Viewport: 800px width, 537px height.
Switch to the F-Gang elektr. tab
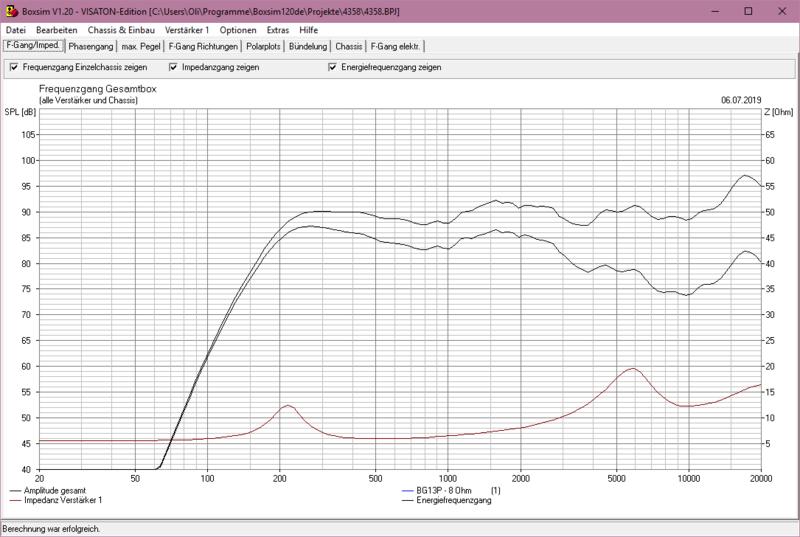(397, 46)
